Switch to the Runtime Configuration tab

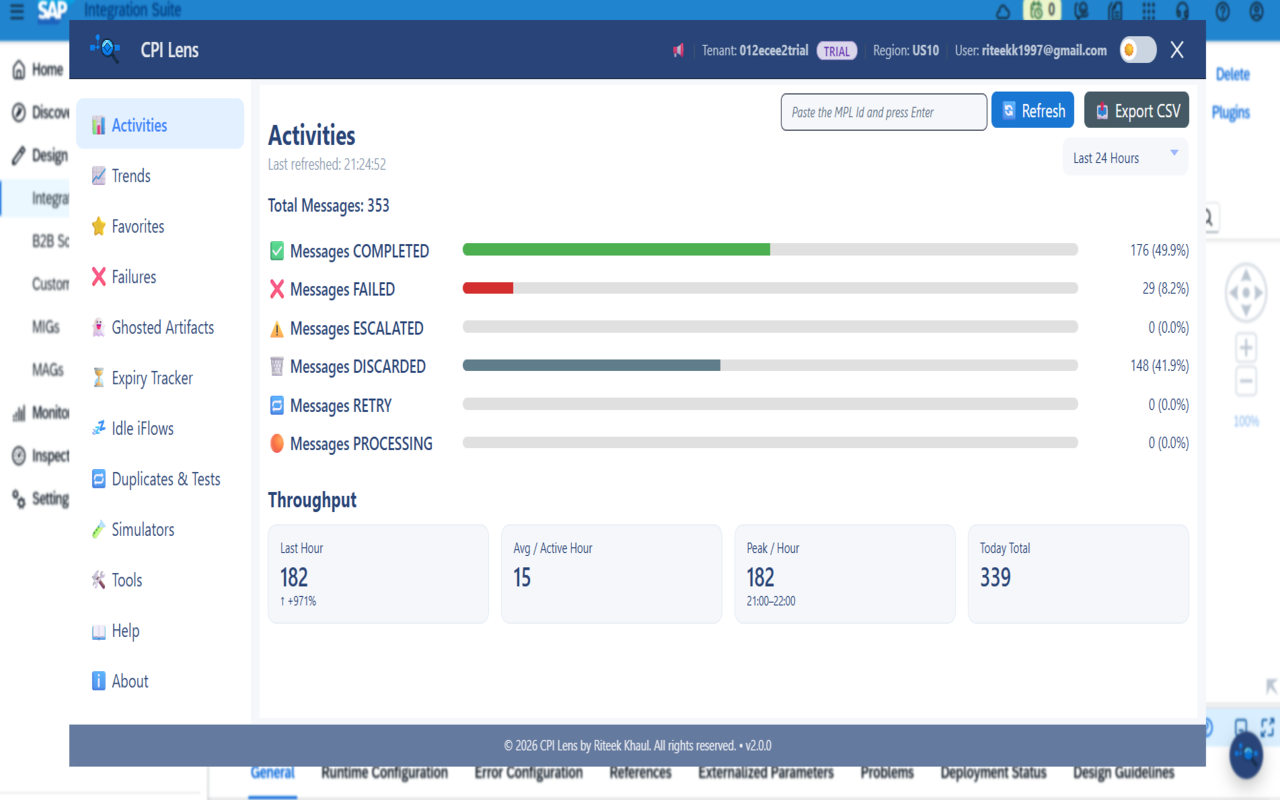point(384,772)
